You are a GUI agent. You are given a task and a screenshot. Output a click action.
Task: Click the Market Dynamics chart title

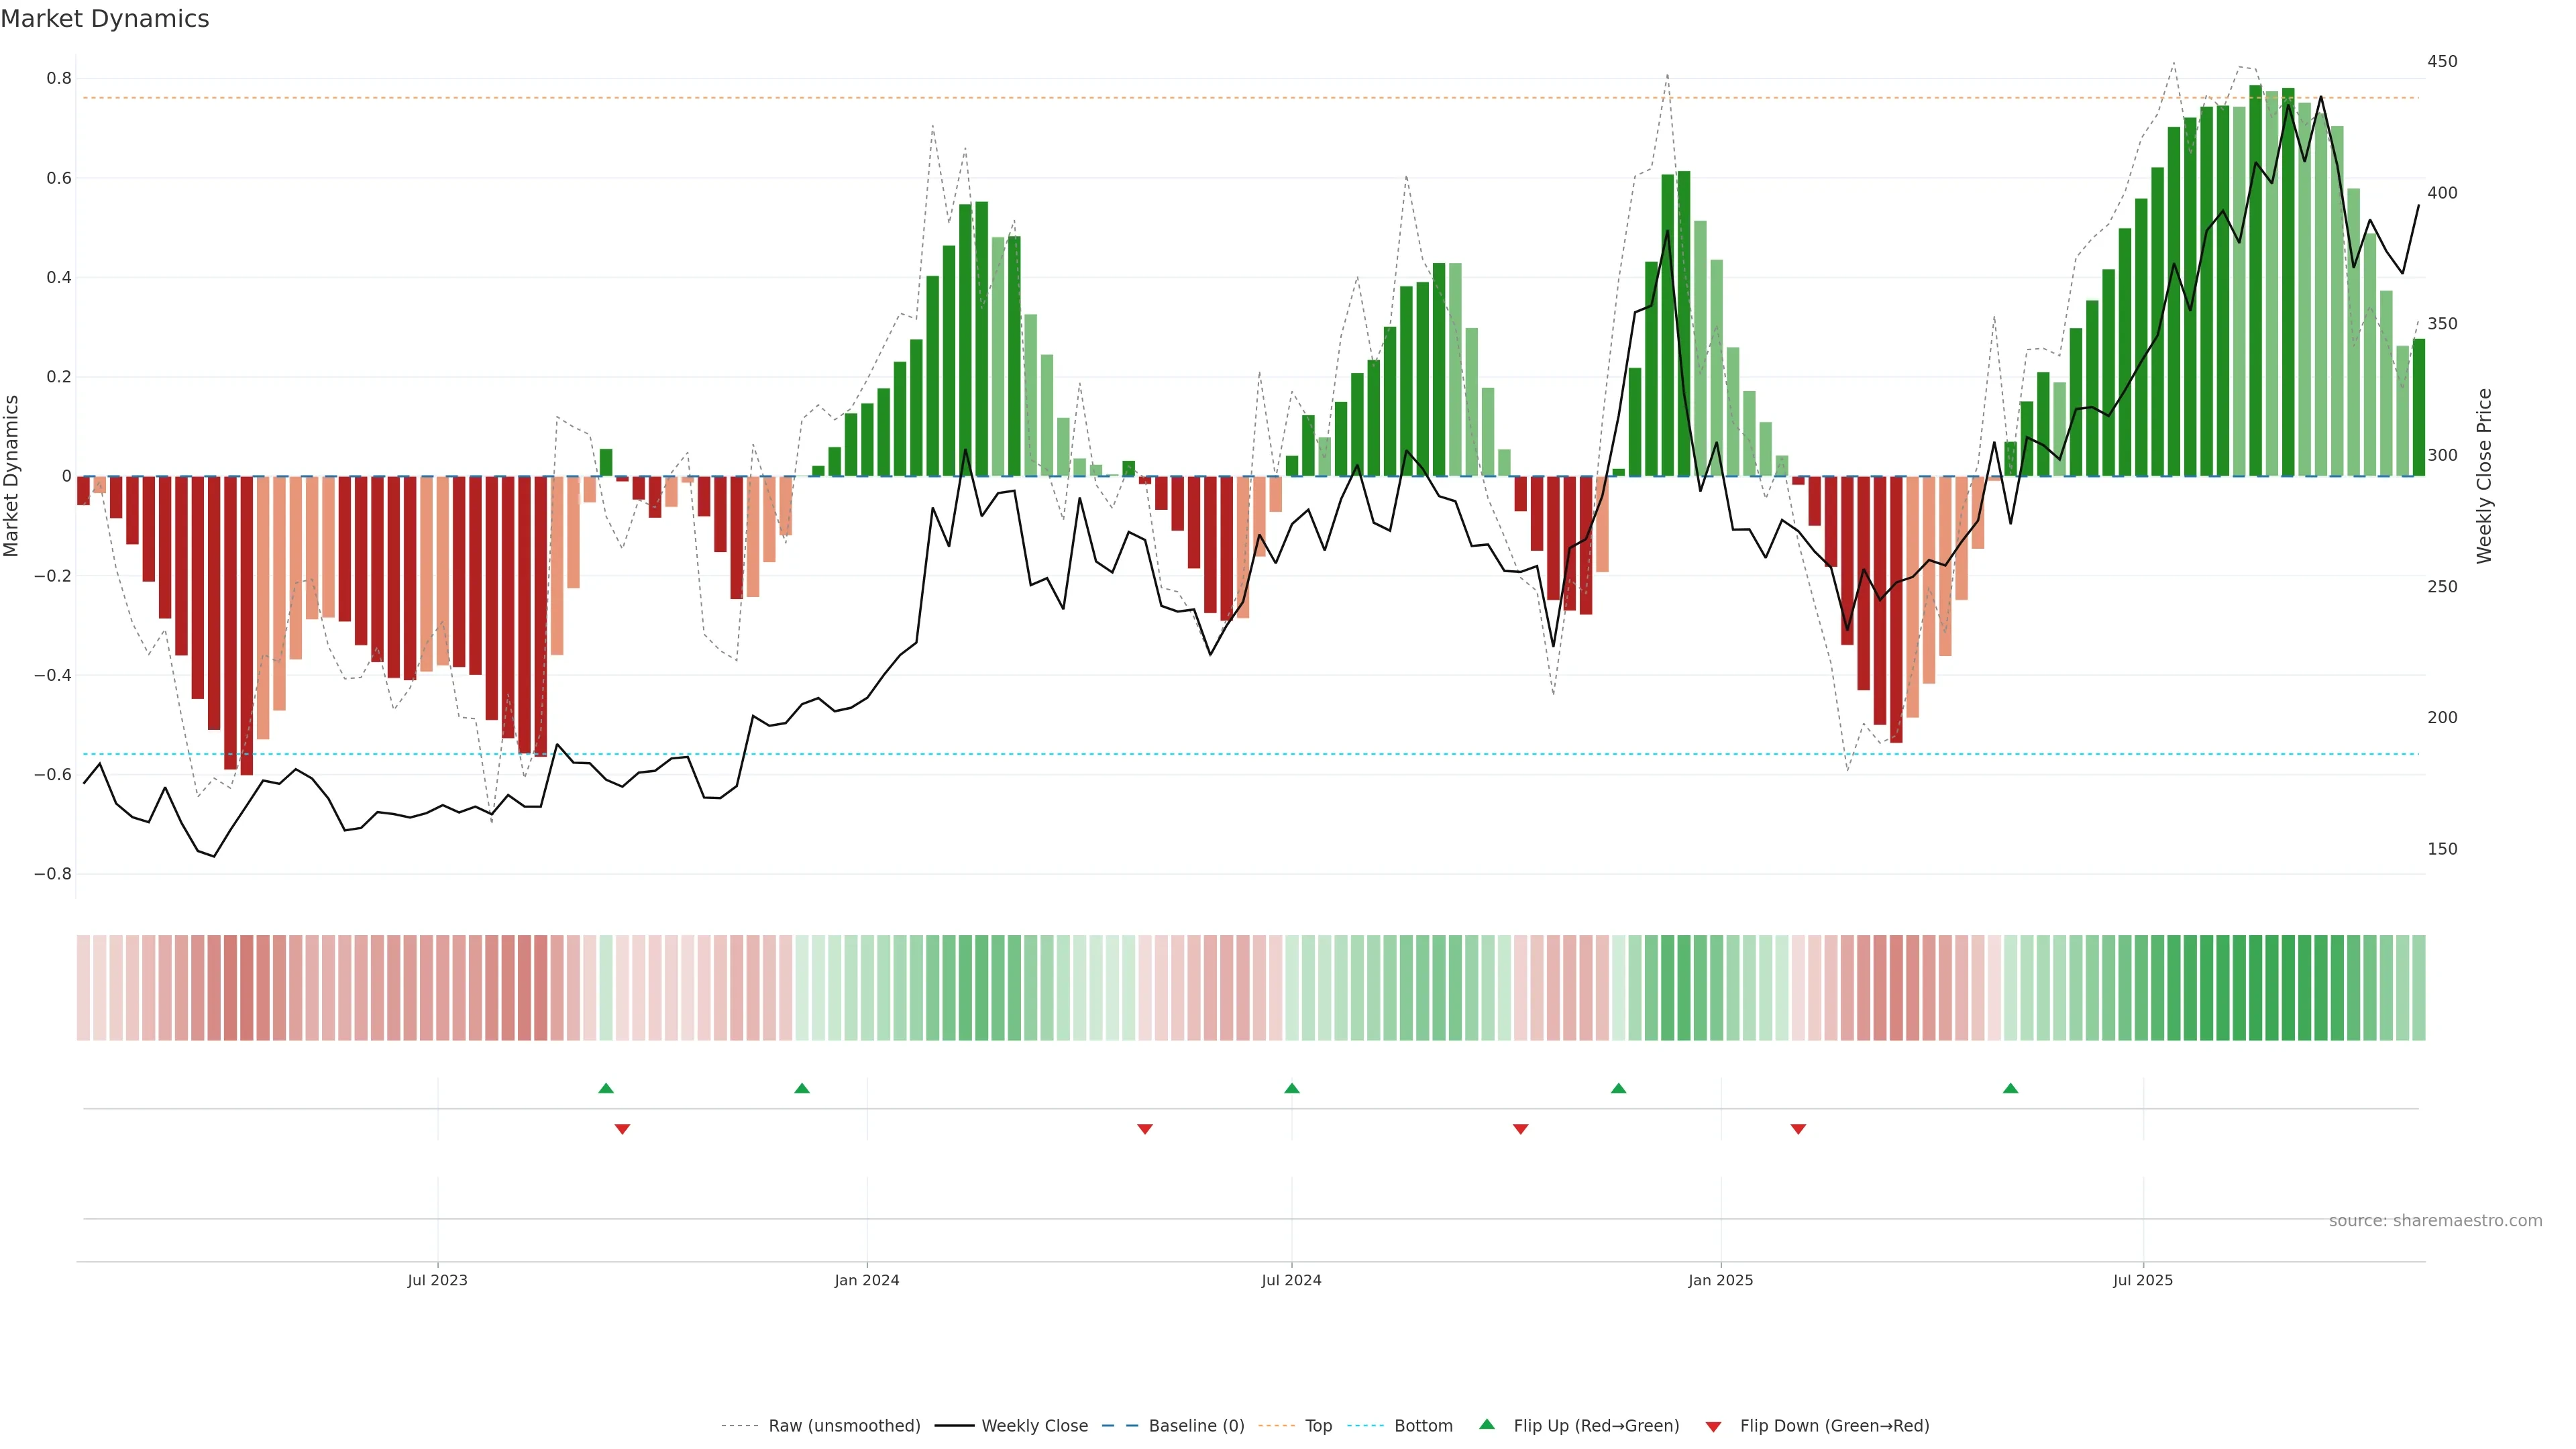pos(105,19)
